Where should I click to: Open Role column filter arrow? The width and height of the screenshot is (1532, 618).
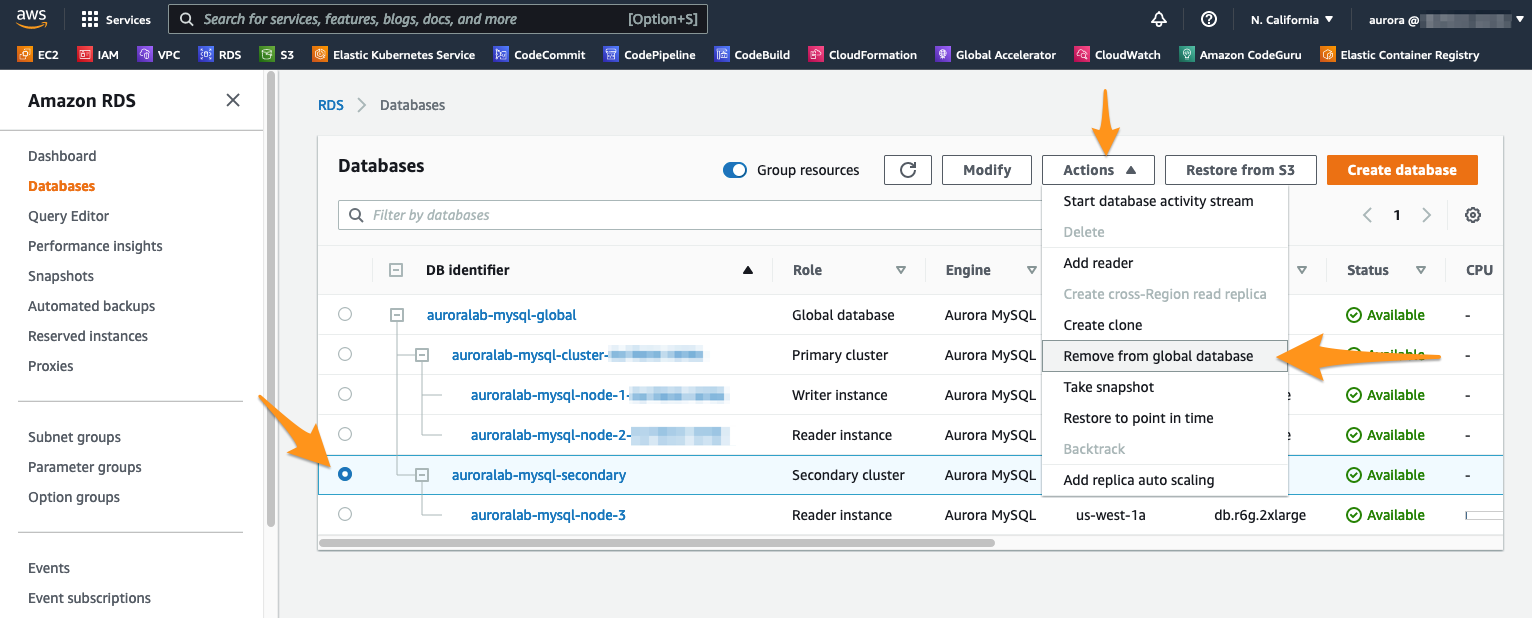(901, 270)
